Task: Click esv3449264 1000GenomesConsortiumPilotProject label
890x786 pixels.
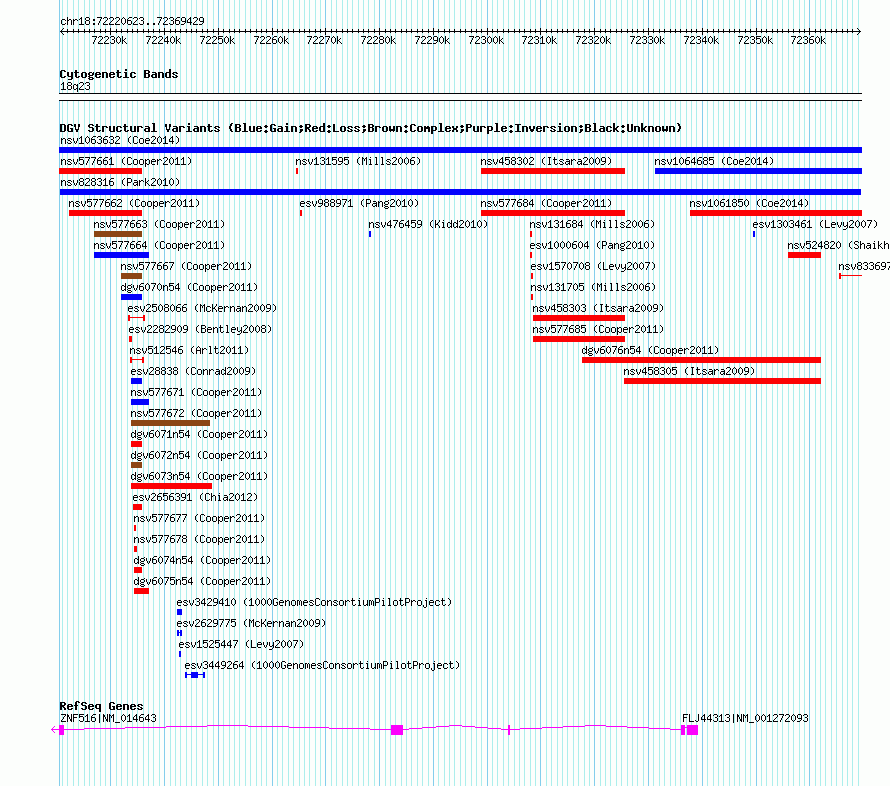Action: coord(322,665)
